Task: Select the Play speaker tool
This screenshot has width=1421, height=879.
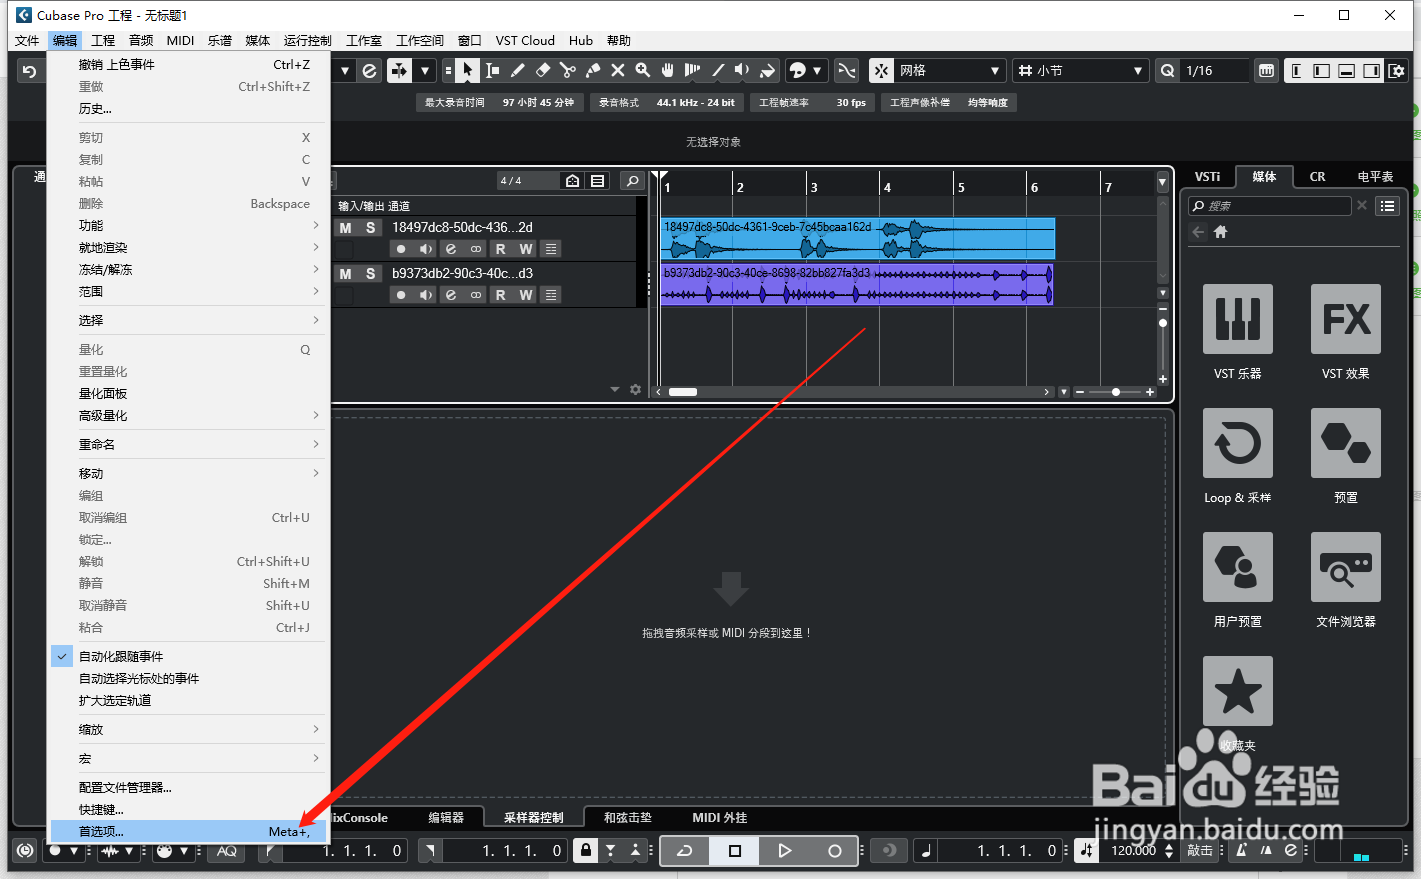Action: pyautogui.click(x=742, y=70)
